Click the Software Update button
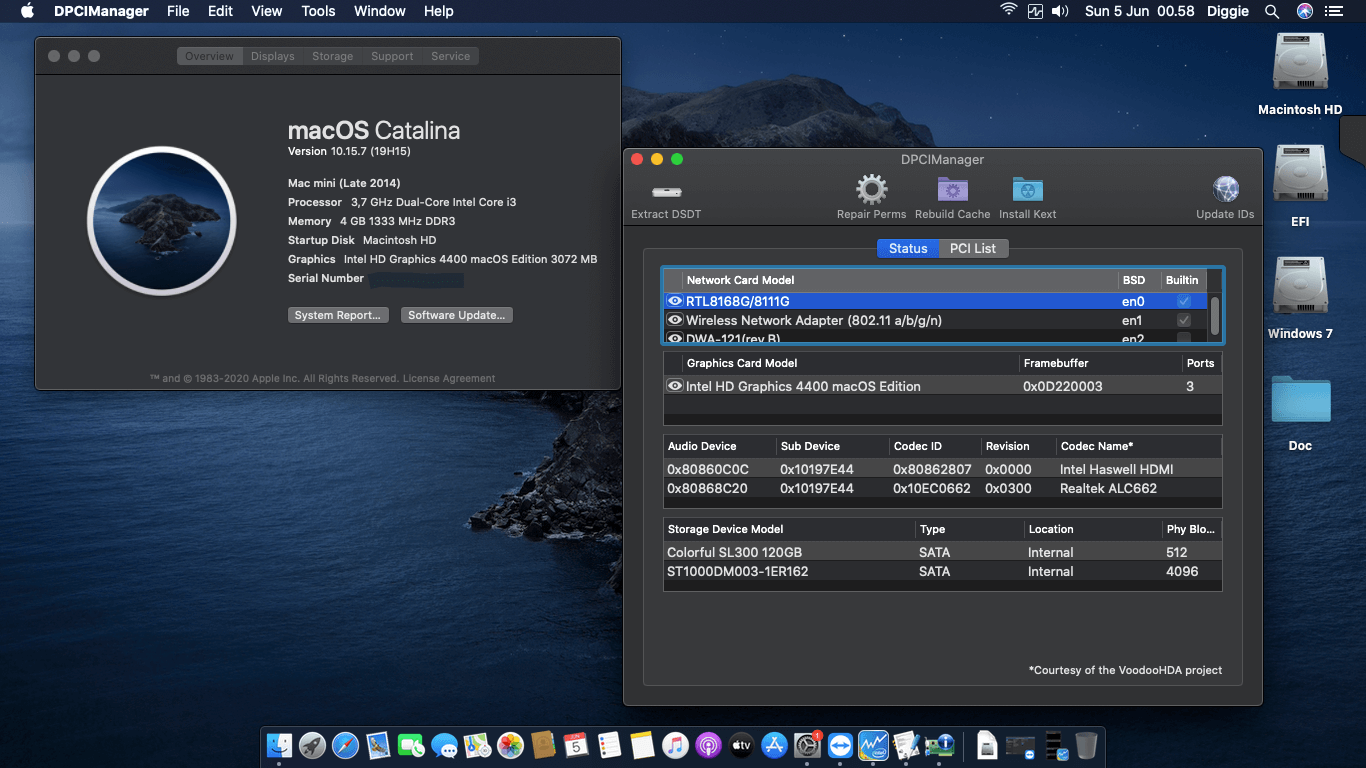This screenshot has width=1366, height=768. point(458,315)
